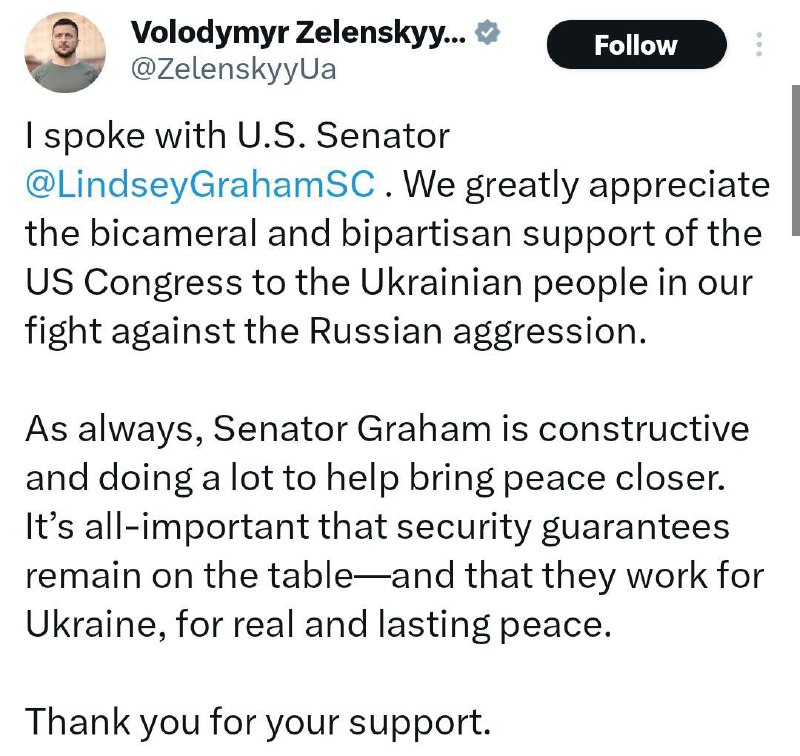Open the @ZelenskyyUa handle
800x756 pixels.
pyautogui.click(x=234, y=70)
